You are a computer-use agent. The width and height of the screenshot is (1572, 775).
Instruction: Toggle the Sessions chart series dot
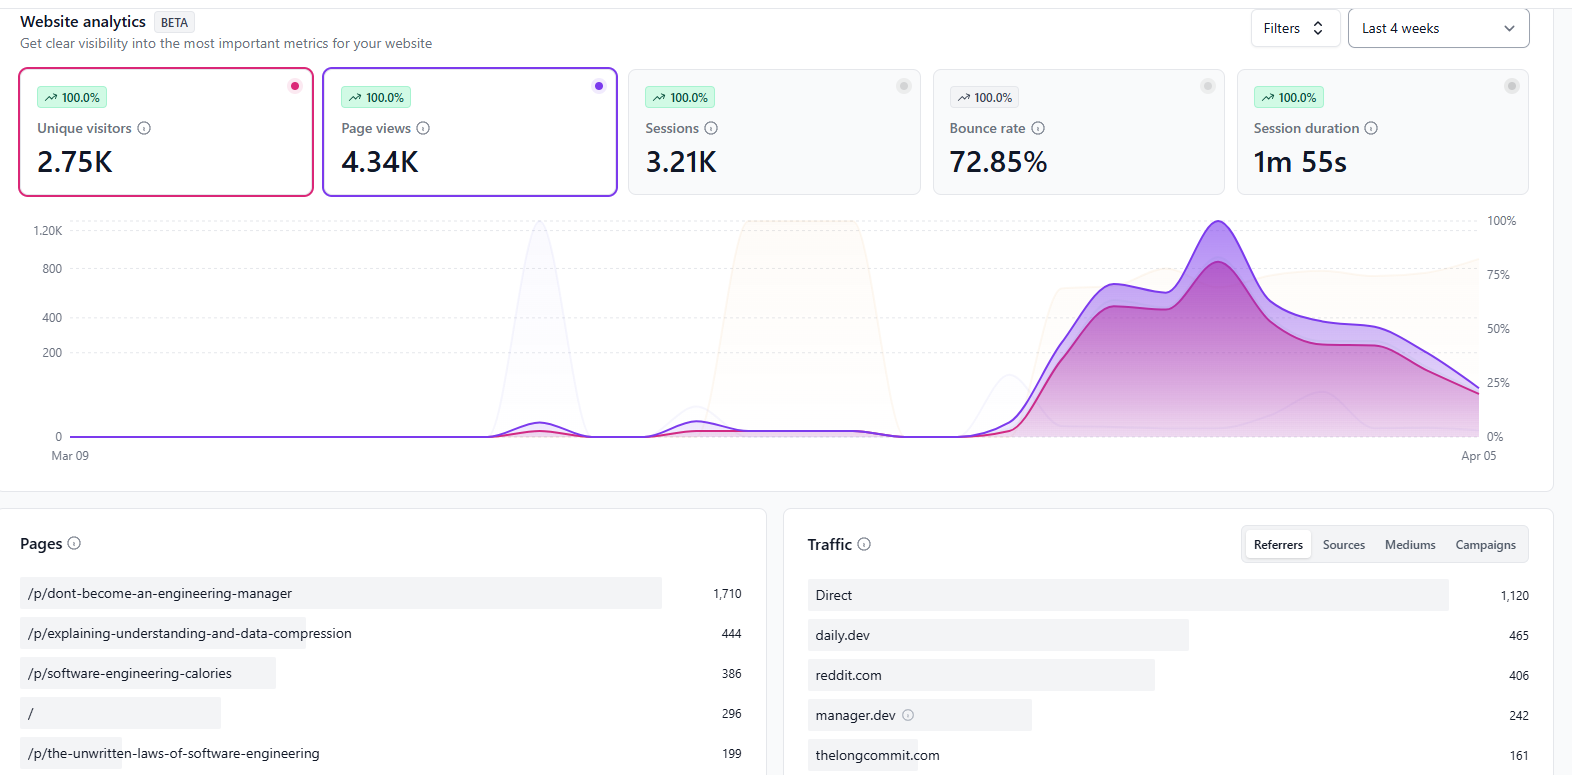click(x=904, y=86)
